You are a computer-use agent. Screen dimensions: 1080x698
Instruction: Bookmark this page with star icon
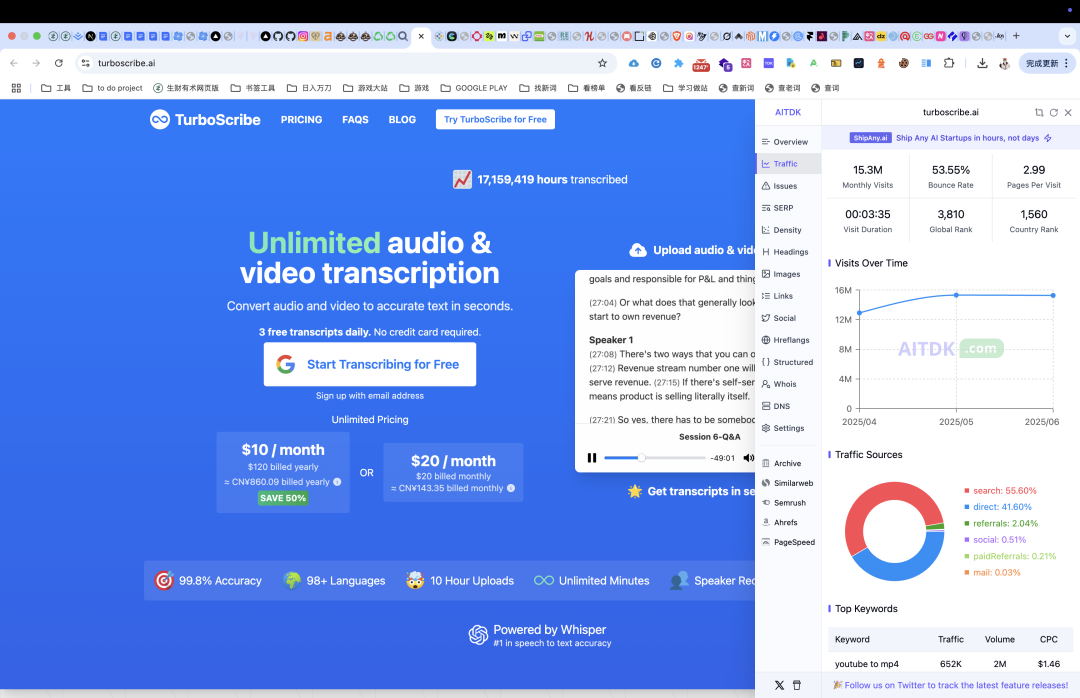(603, 63)
